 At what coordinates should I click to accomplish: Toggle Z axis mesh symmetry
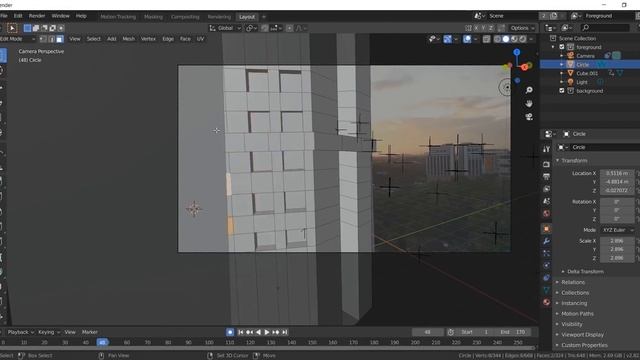(491, 28)
